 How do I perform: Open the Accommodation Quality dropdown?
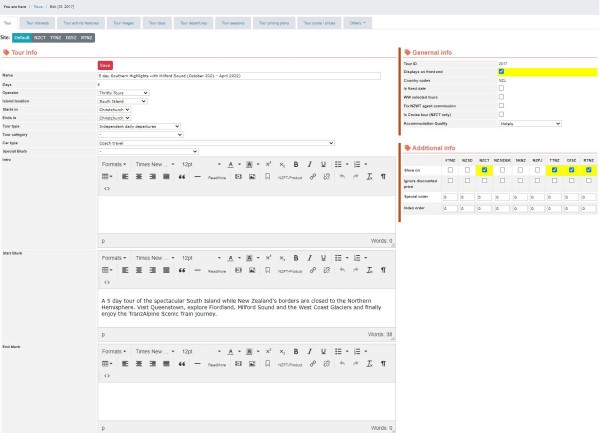click(530, 124)
